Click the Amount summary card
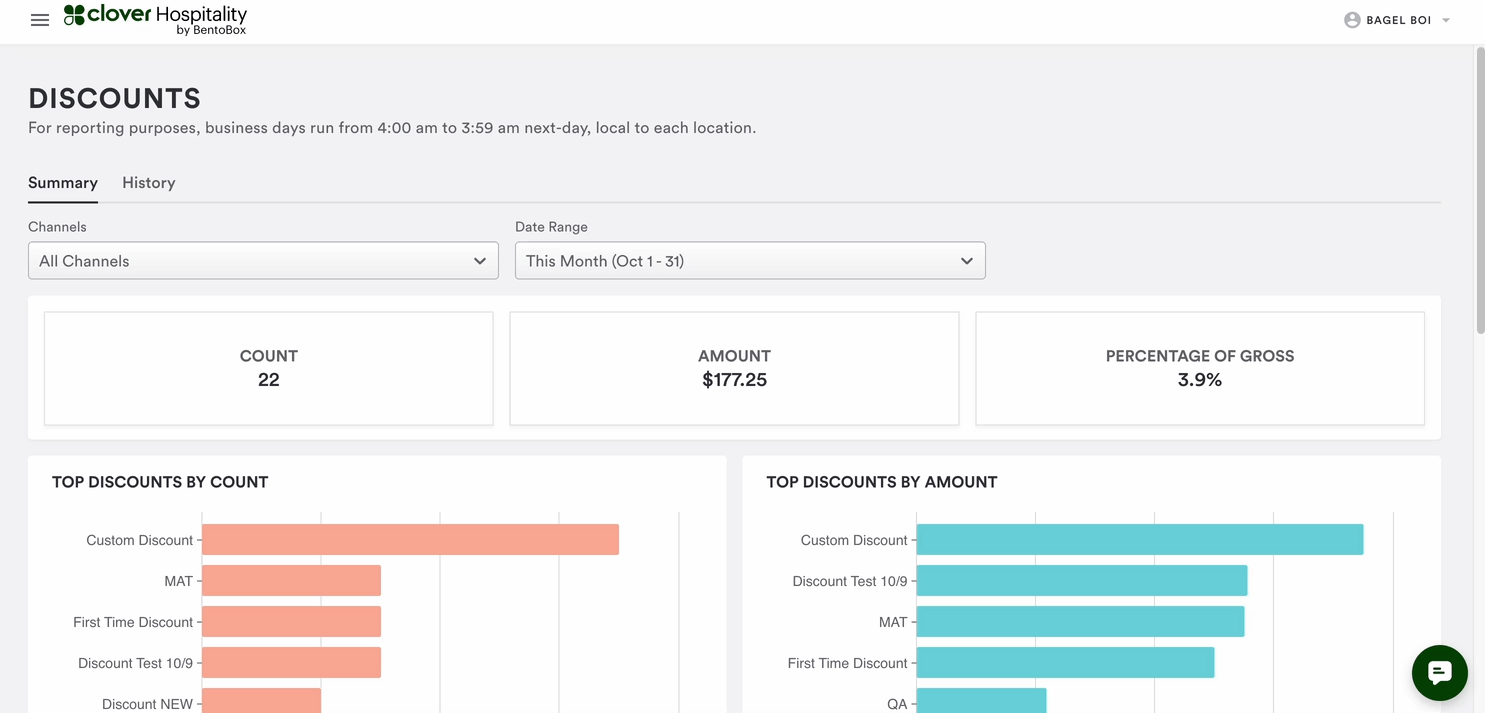Image resolution: width=1485 pixels, height=713 pixels. tap(734, 368)
